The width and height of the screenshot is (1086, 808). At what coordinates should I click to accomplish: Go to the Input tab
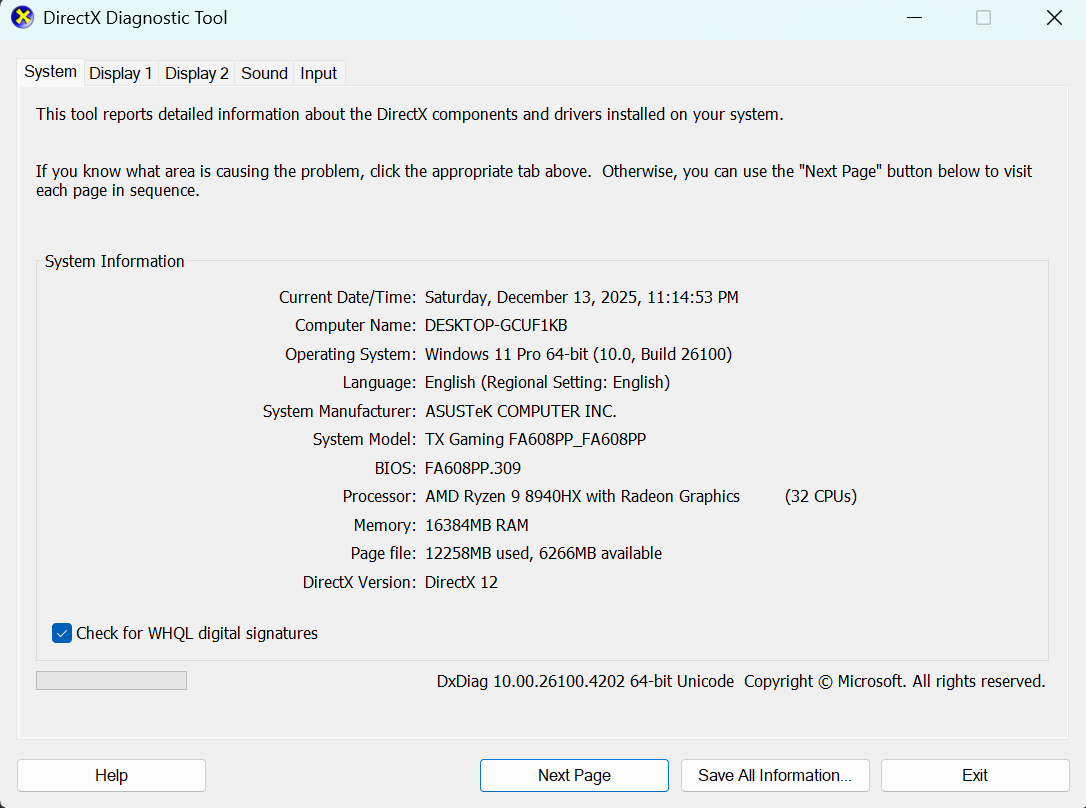point(318,73)
